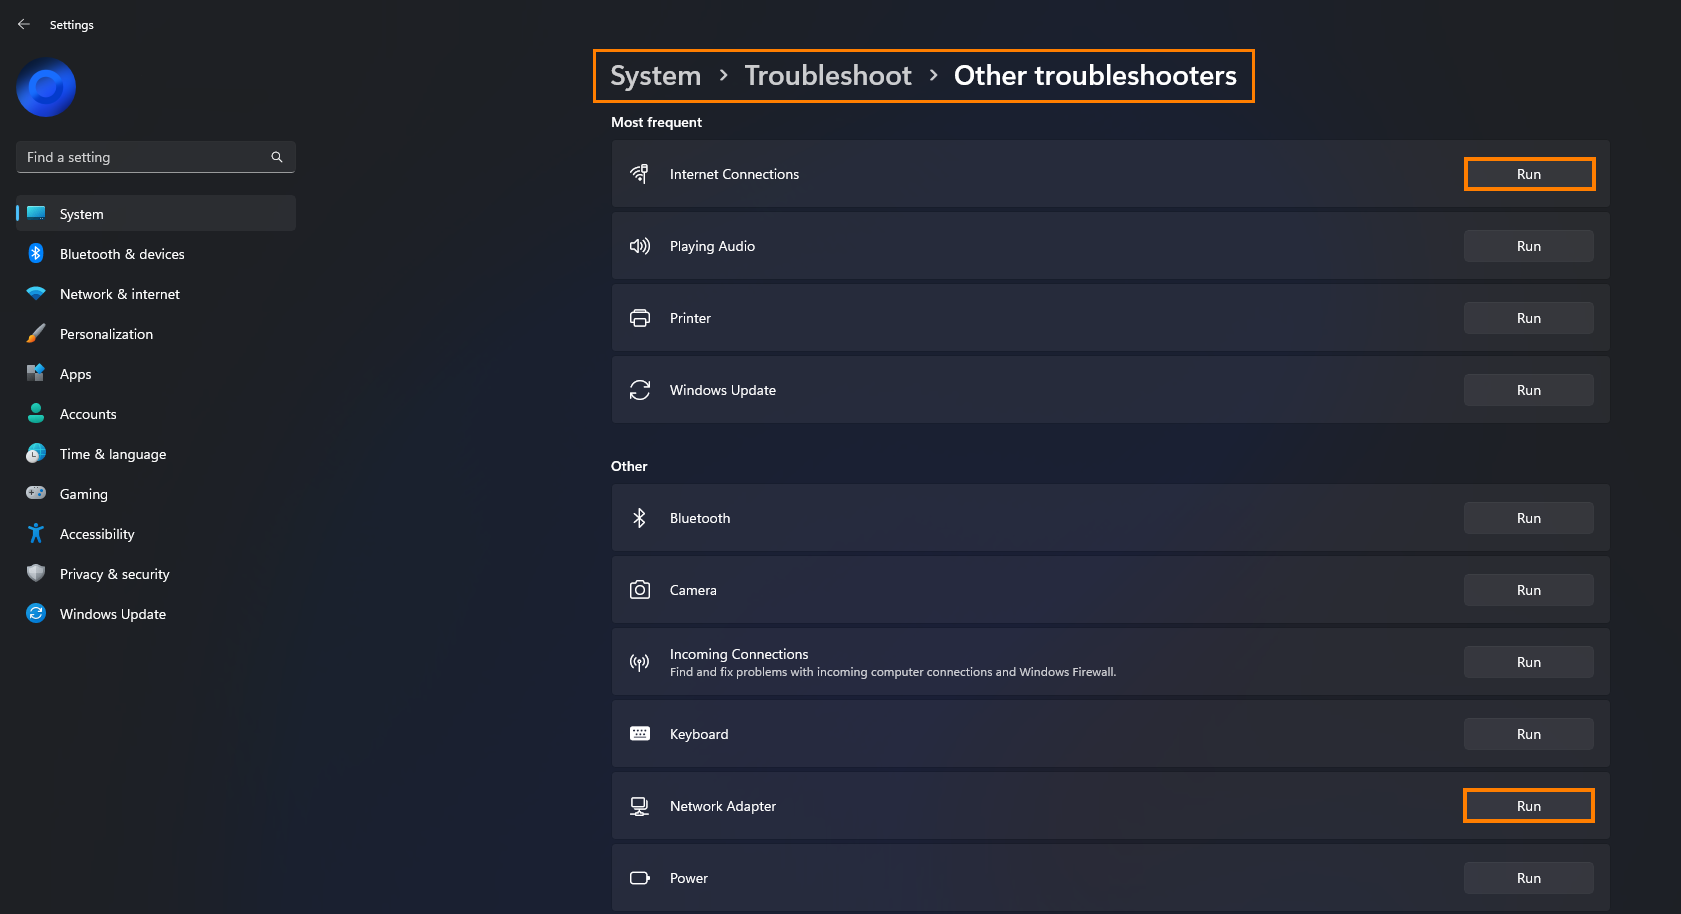Run the Internet Connections troubleshooter

pyautogui.click(x=1529, y=174)
